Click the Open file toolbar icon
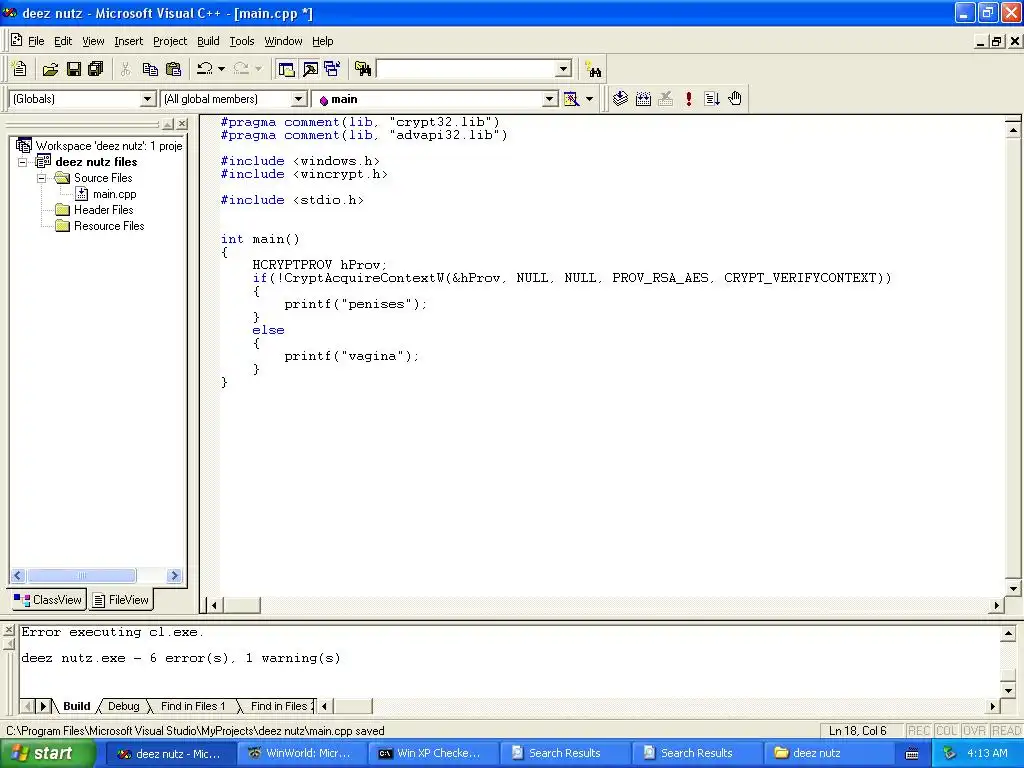 coord(50,69)
